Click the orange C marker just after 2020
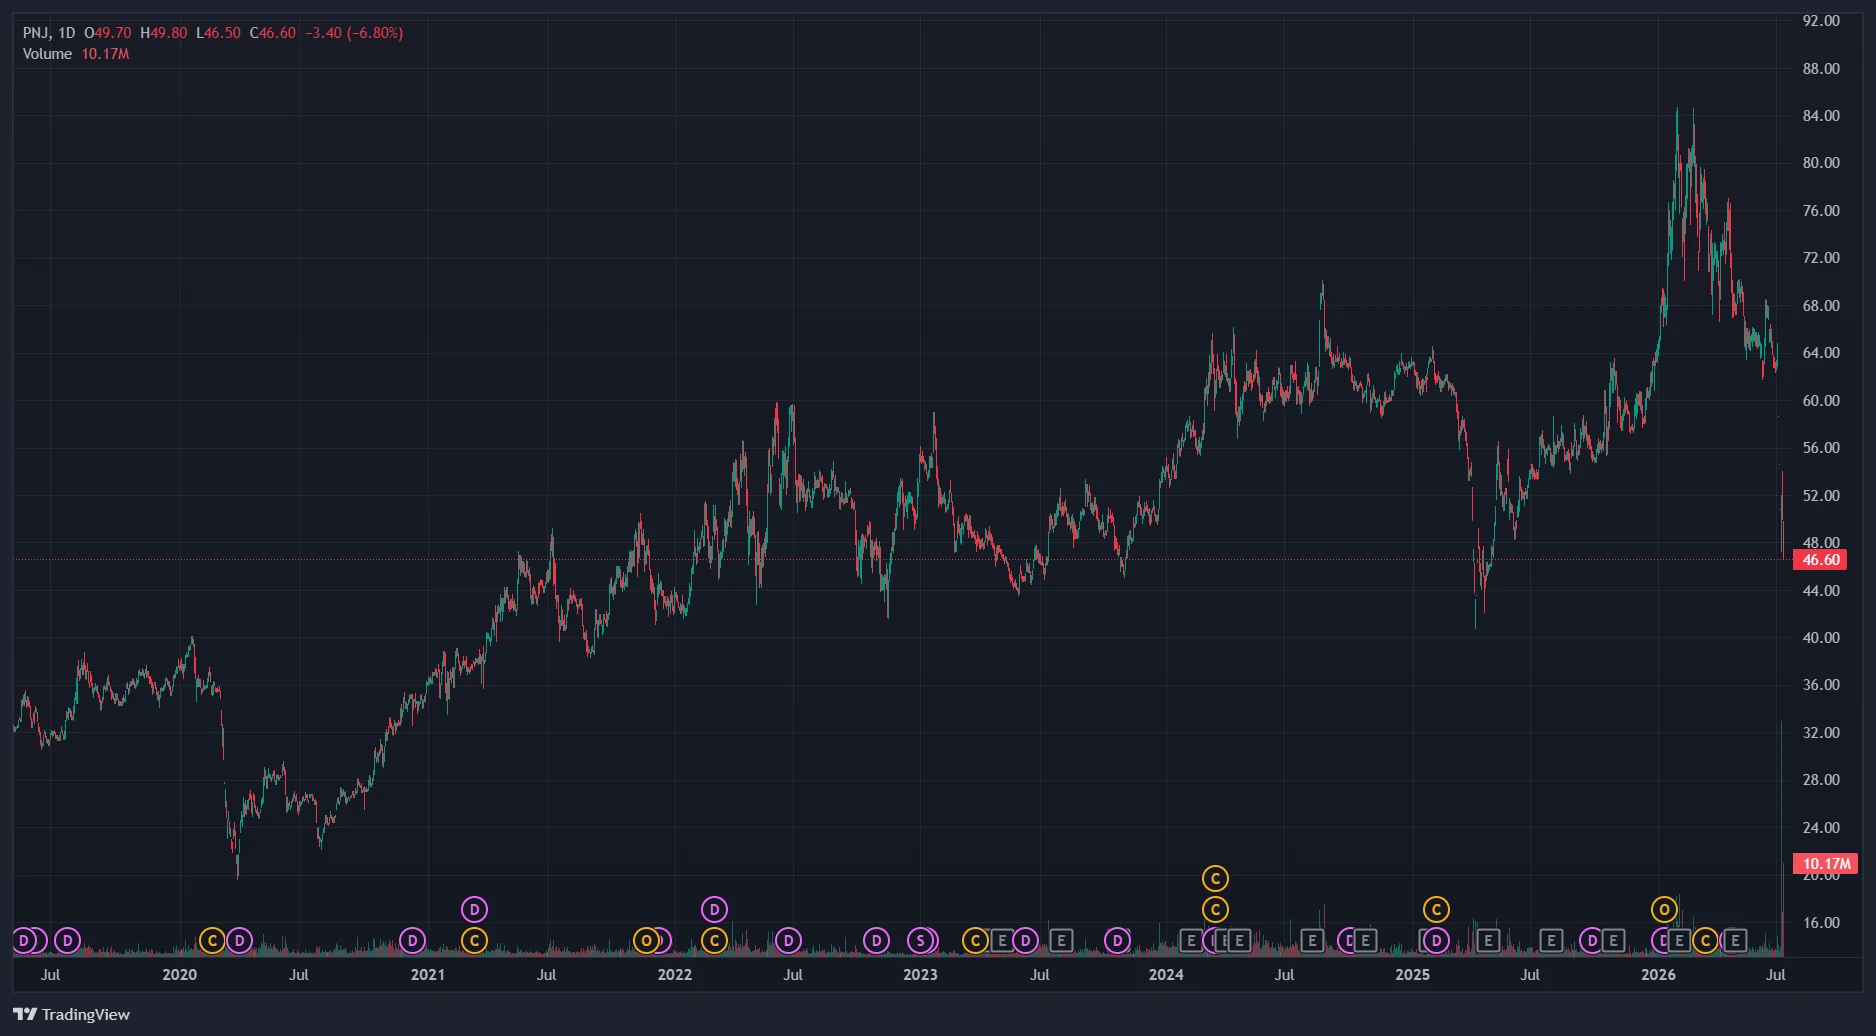 212,941
